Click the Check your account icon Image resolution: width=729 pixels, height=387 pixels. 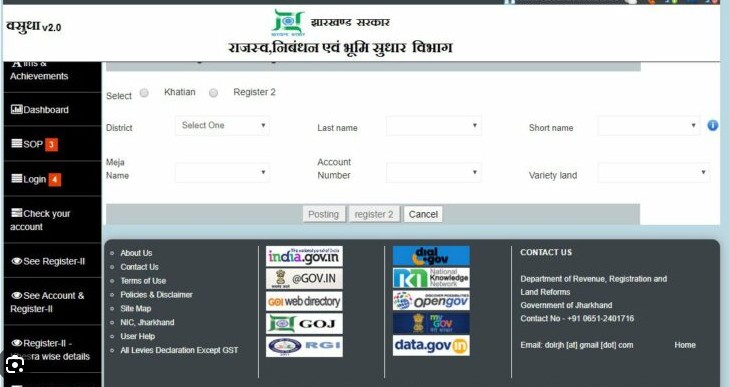pos(17,213)
